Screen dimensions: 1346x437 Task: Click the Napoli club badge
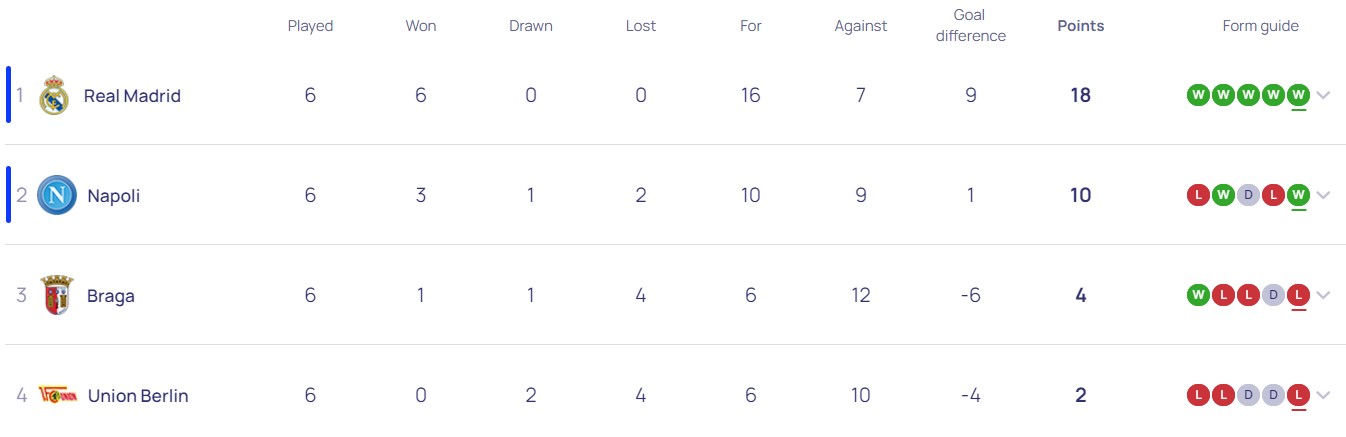pos(56,195)
